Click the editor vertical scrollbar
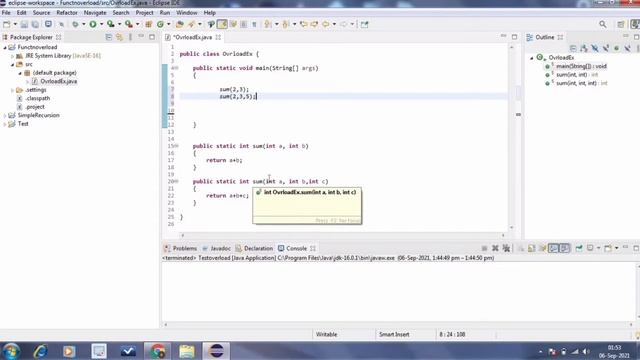This screenshot has height=360, width=640. point(512,138)
